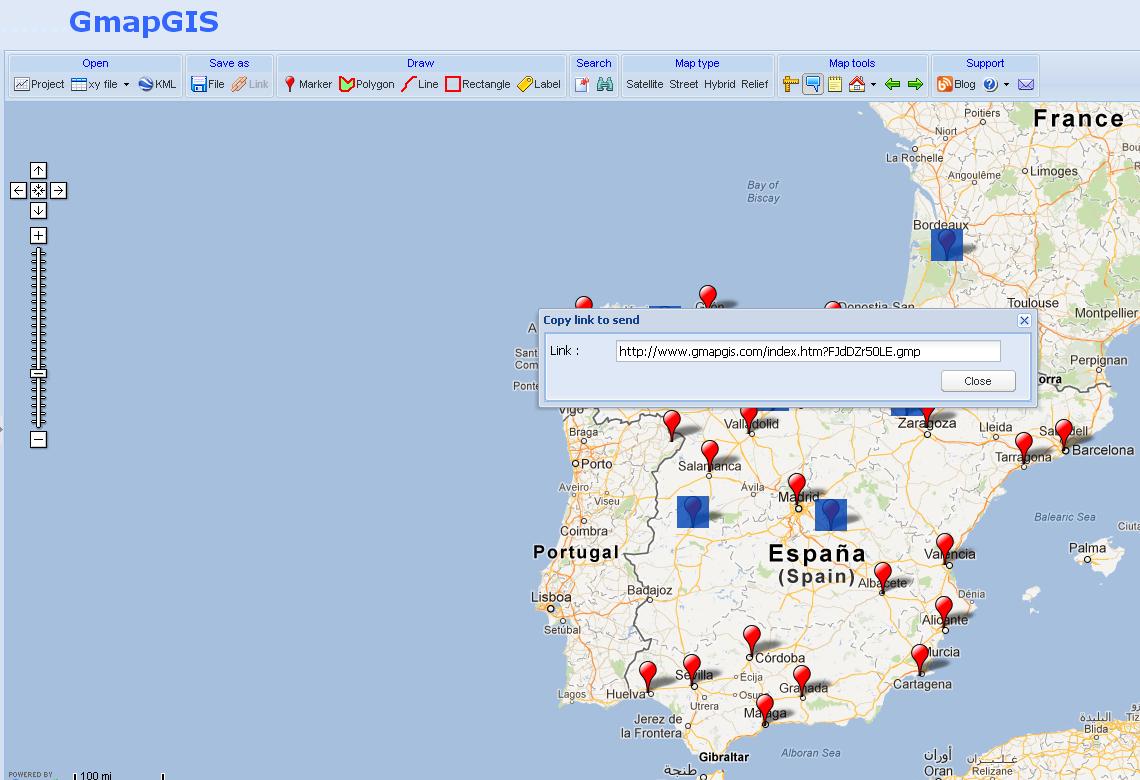Switch to the Relief map type
The height and width of the screenshot is (780, 1140).
(x=756, y=85)
